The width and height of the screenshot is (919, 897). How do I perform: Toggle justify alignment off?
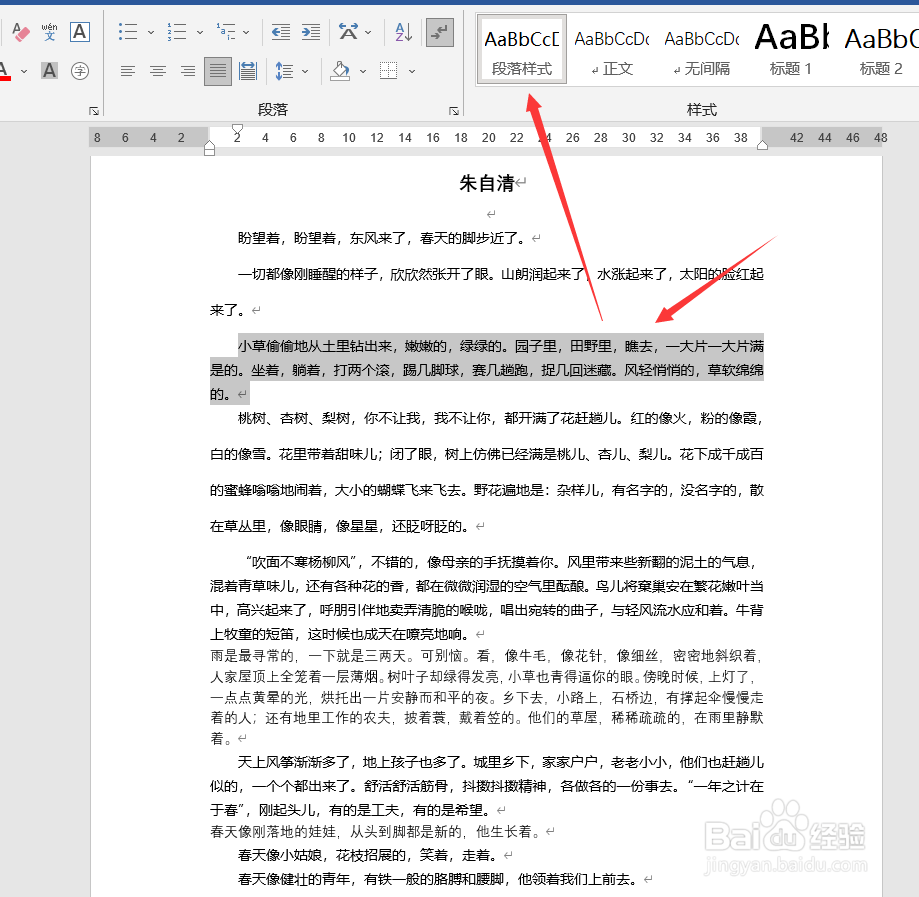(217, 71)
